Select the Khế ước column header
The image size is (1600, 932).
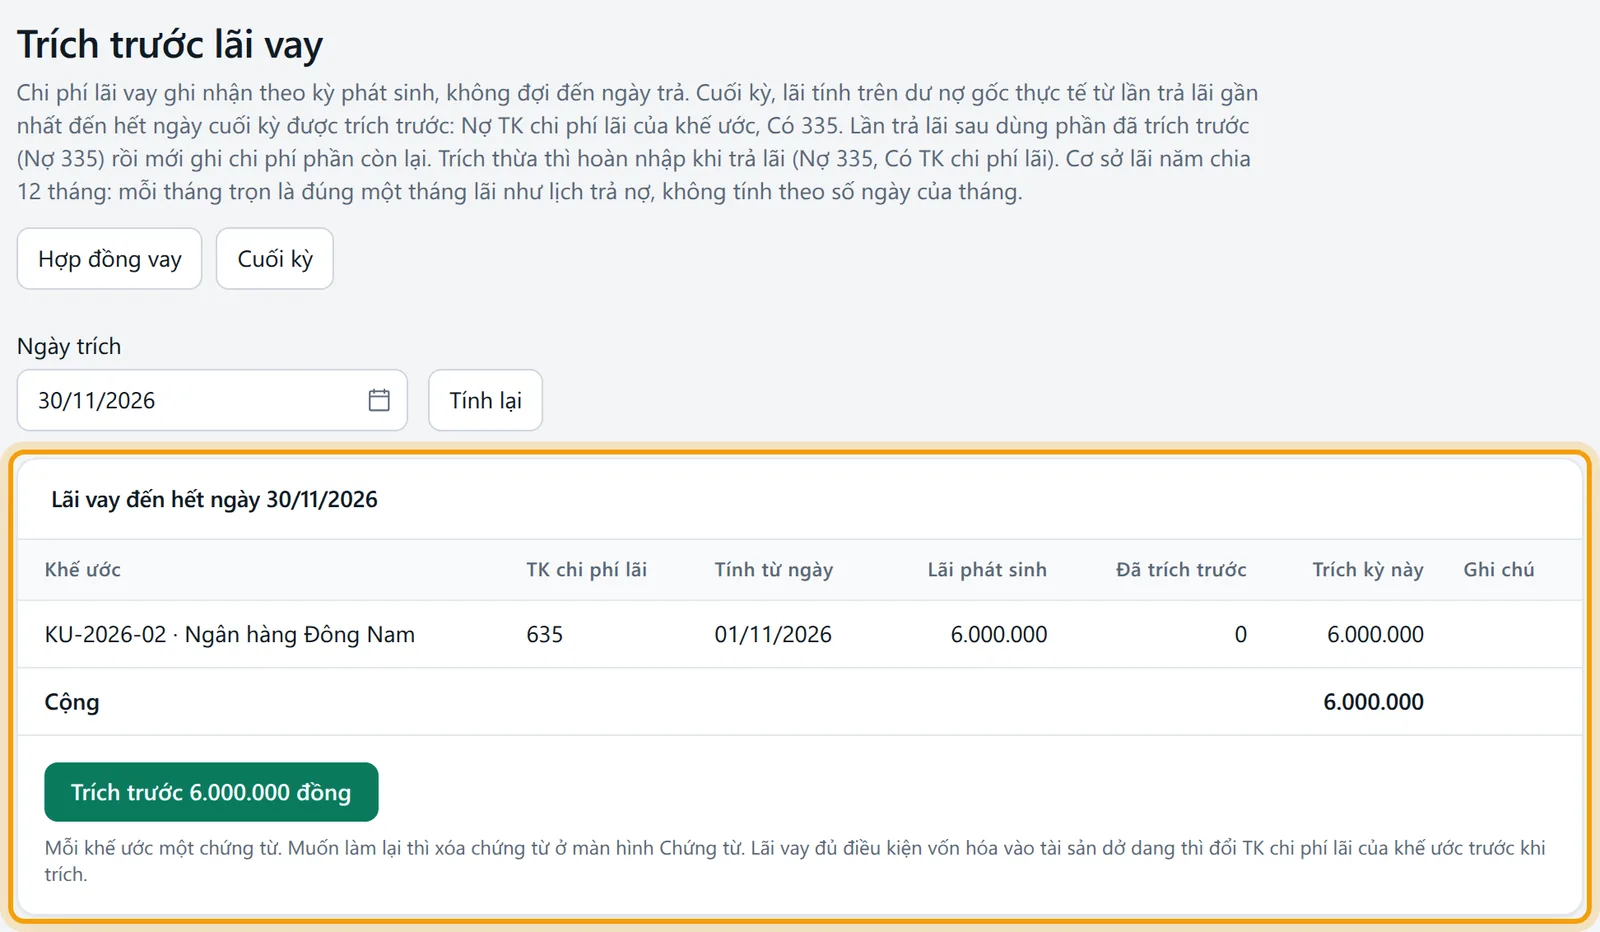83,570
